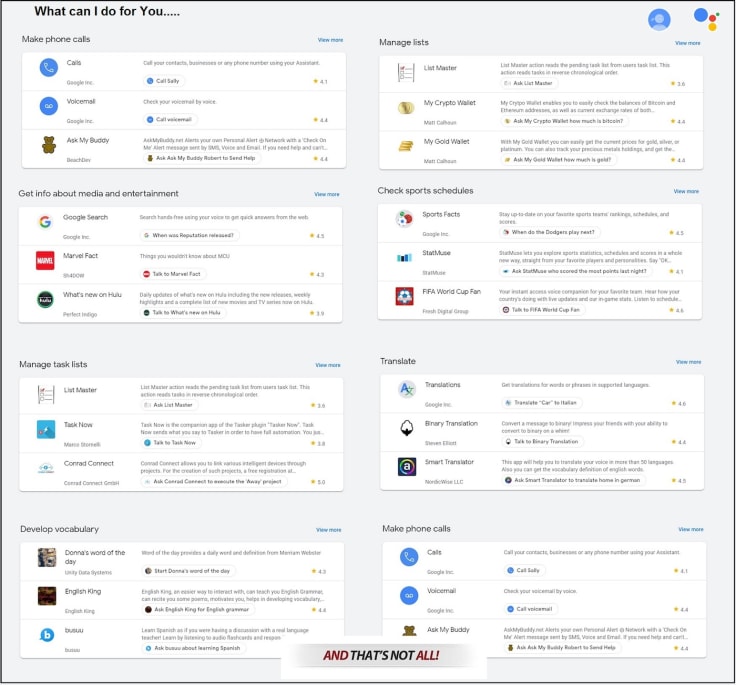Select 'When do the Dodgers play next?' chip
The width and height of the screenshot is (736, 685).
(550, 232)
